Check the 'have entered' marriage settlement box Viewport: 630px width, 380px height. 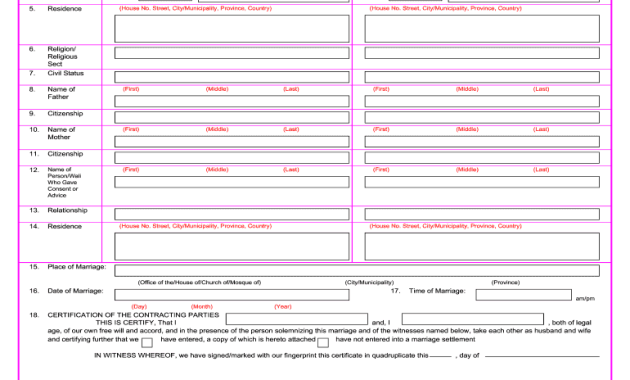147,343
